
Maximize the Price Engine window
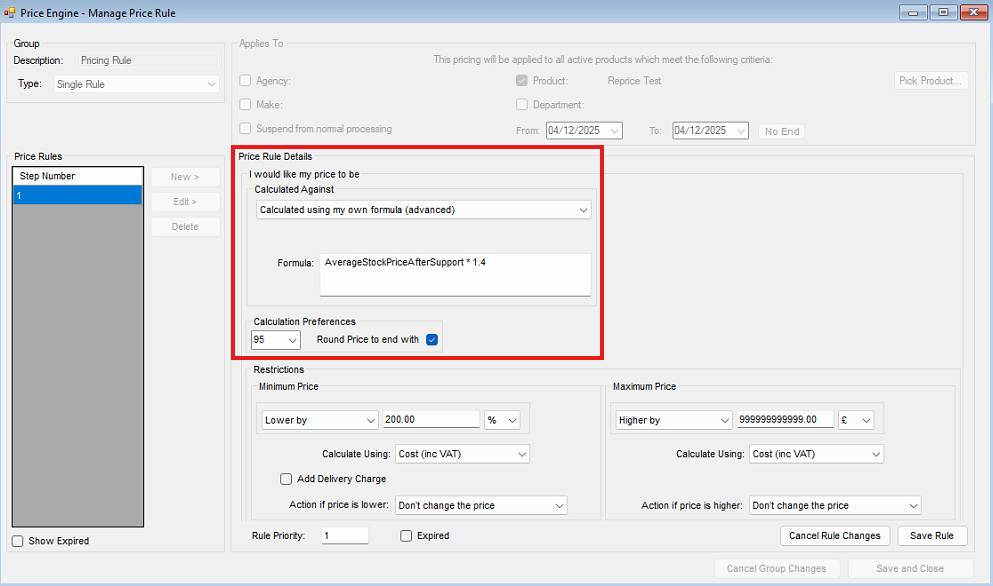click(x=943, y=12)
